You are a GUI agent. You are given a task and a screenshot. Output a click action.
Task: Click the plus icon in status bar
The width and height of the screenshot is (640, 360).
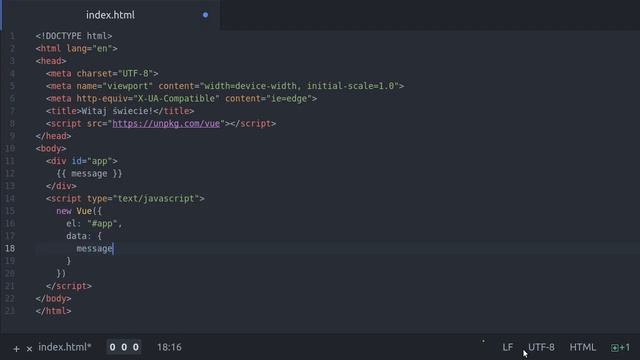pos(16,349)
